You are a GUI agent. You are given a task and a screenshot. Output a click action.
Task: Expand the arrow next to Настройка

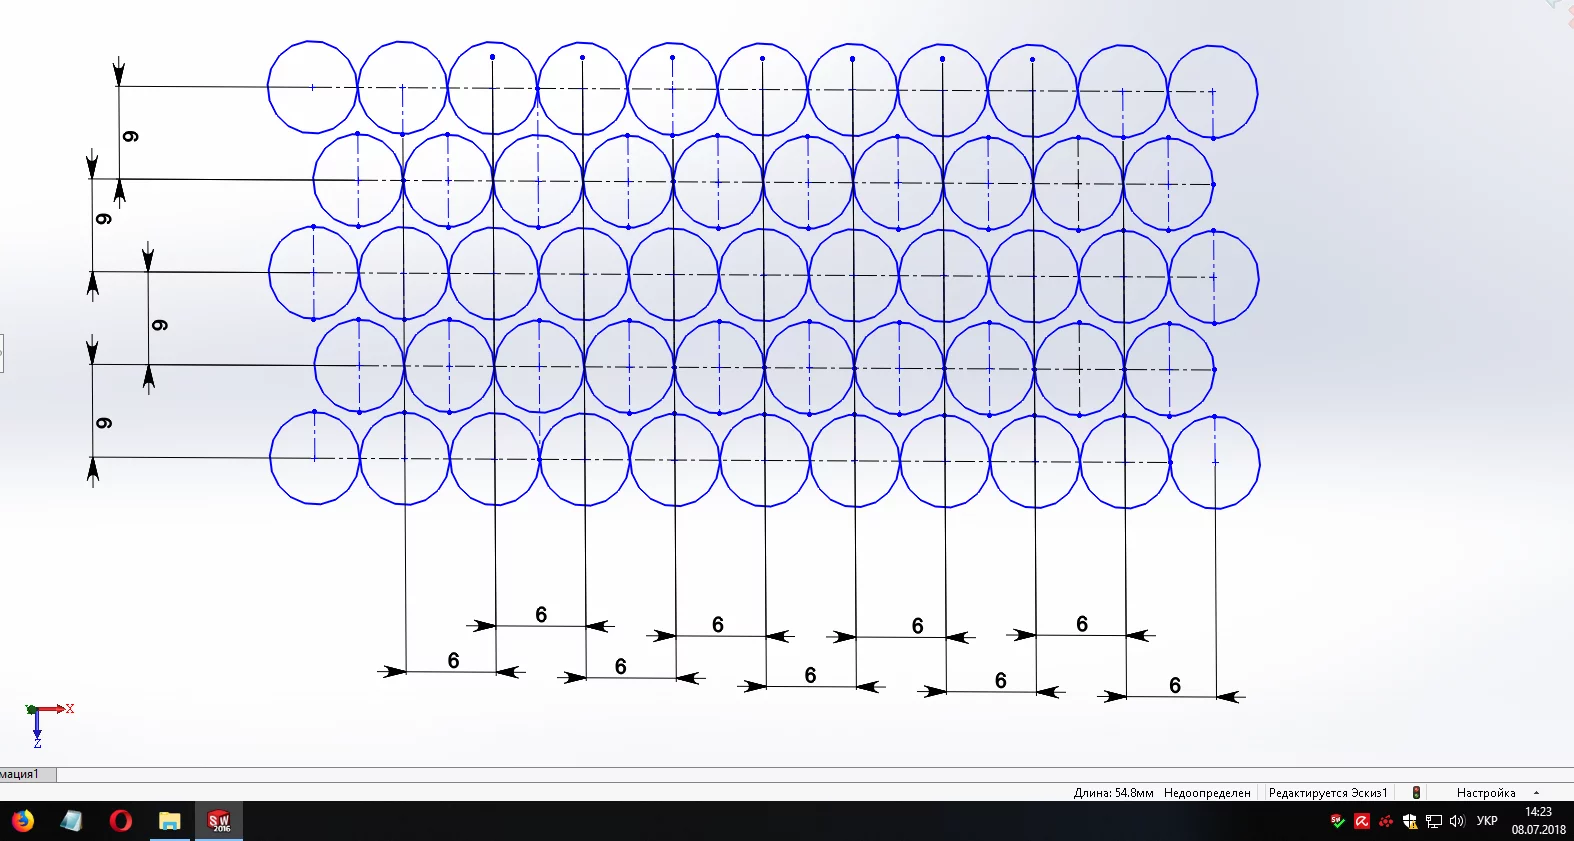(1537, 793)
